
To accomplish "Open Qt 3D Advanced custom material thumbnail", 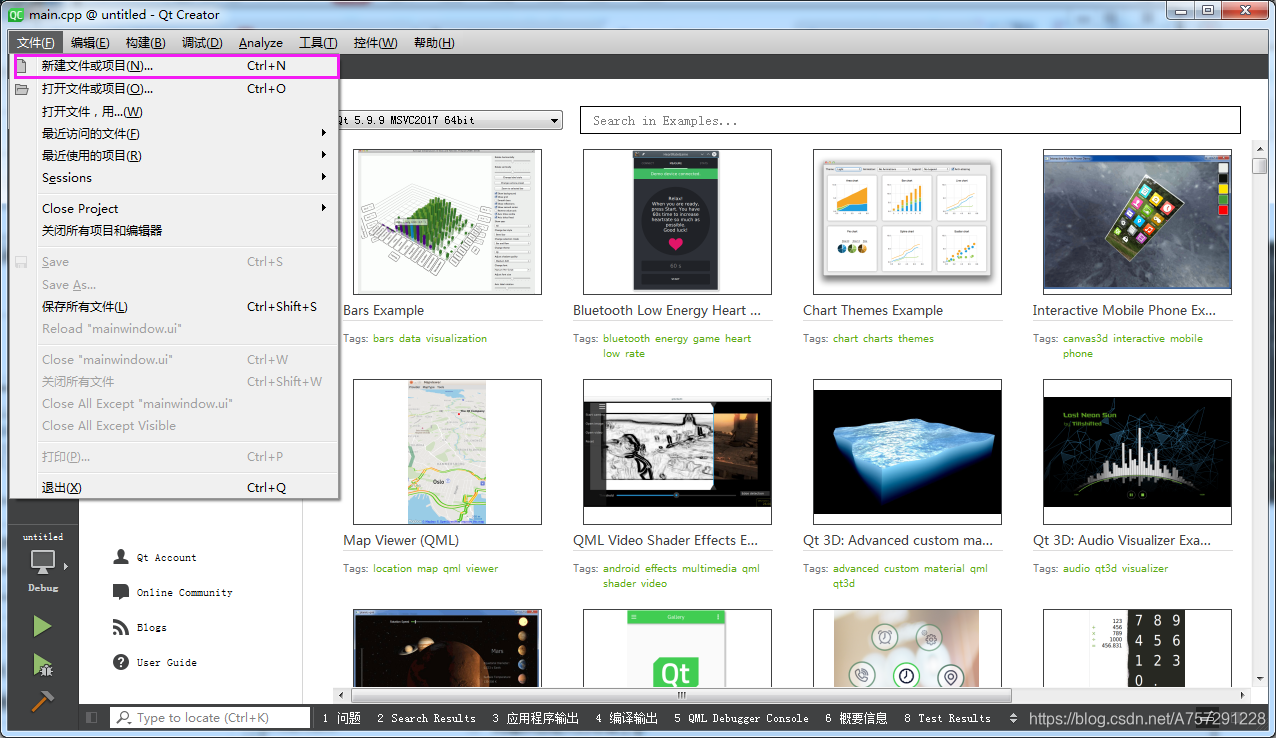I will point(907,452).
